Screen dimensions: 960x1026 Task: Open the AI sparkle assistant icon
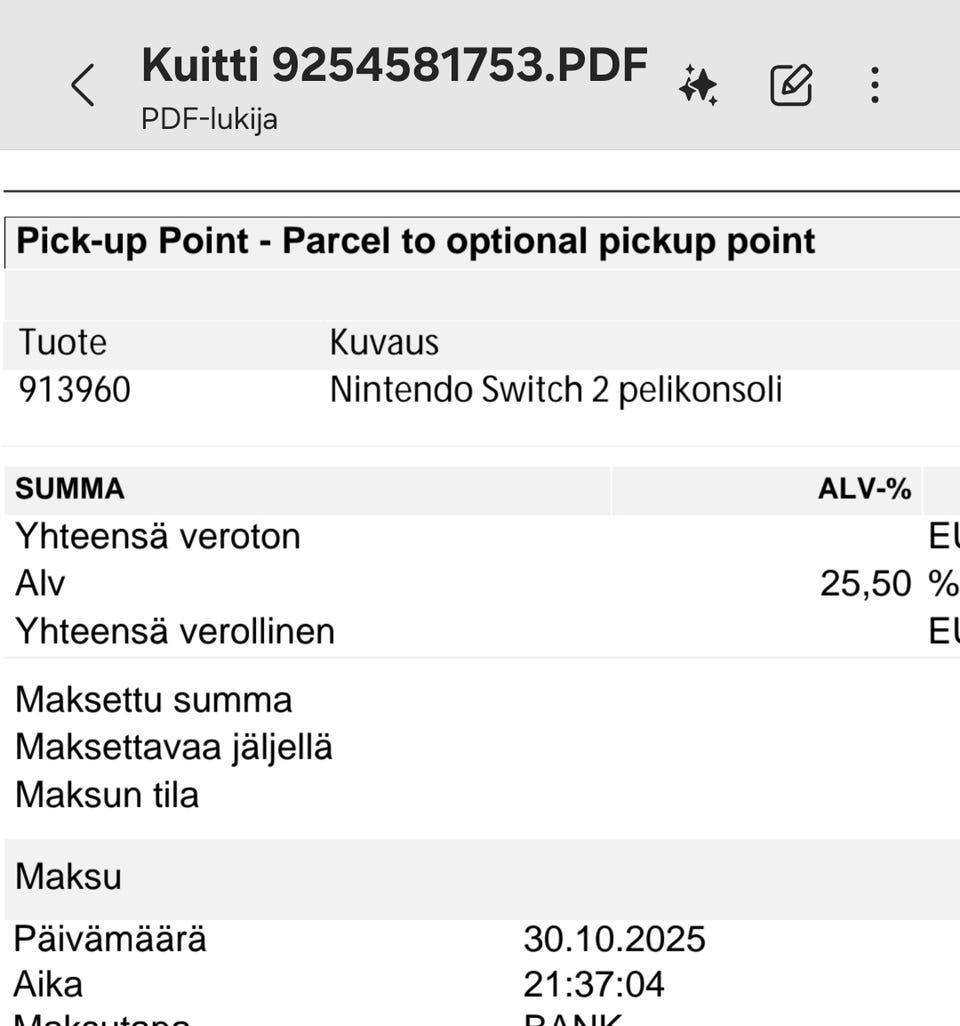click(x=698, y=85)
